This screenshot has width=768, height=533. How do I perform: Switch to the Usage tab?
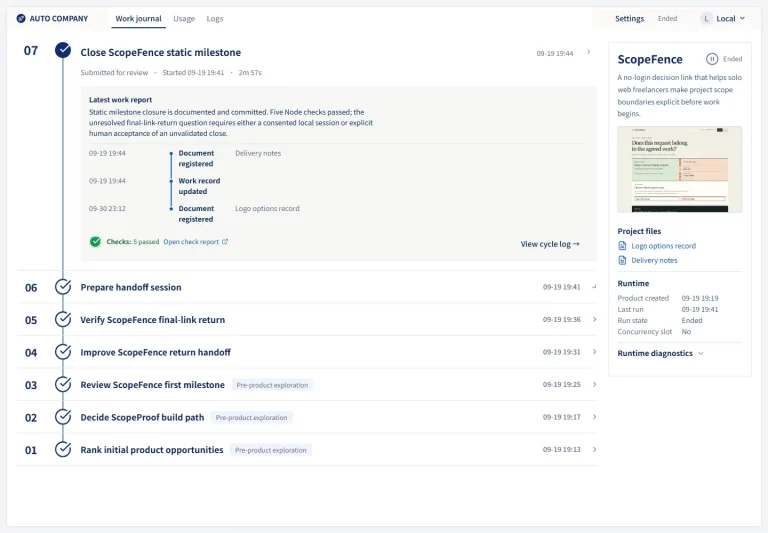[184, 19]
